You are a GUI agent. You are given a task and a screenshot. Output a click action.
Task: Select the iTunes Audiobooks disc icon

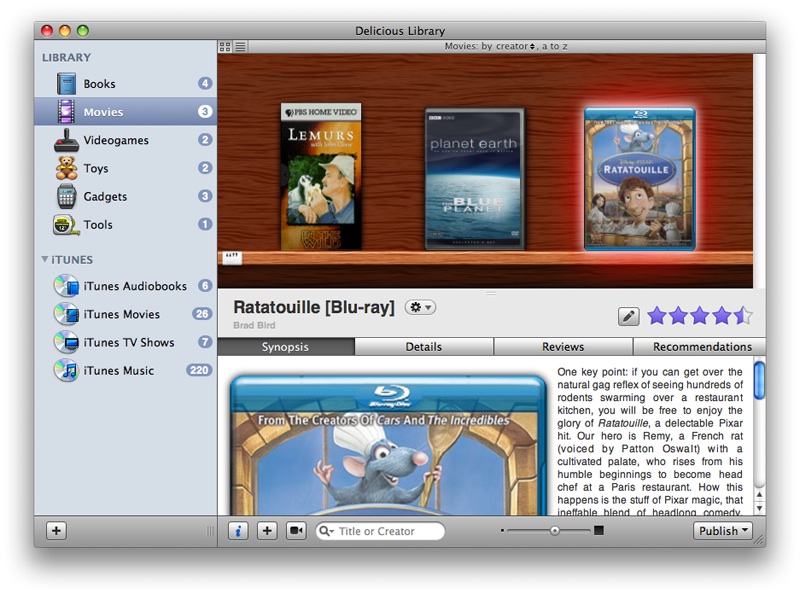(x=66, y=286)
